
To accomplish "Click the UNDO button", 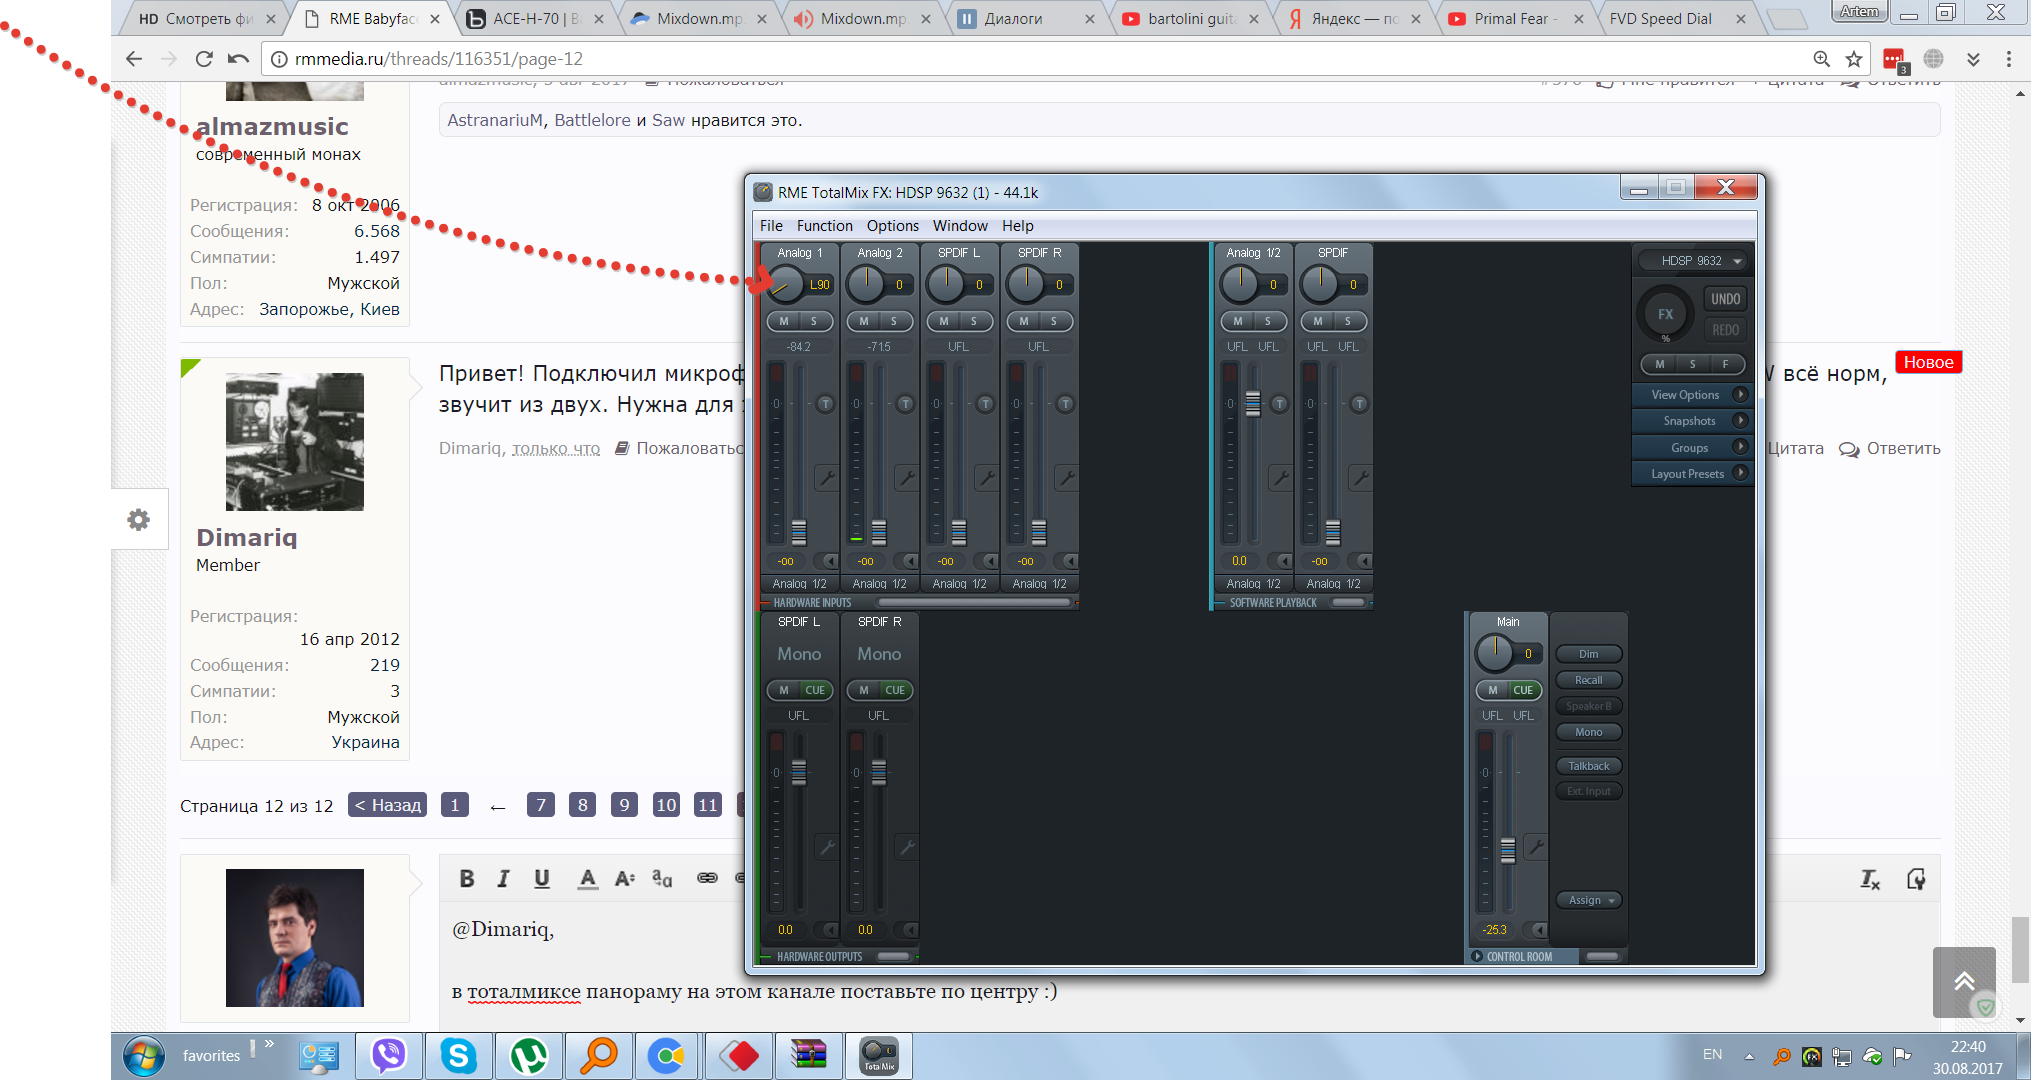I will (x=1725, y=299).
